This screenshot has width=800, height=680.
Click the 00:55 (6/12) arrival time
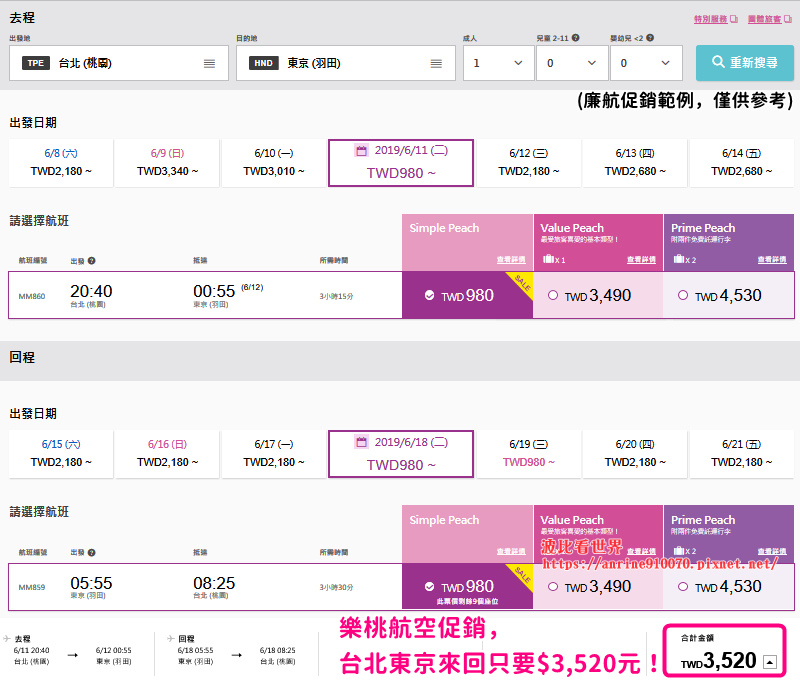(228, 291)
